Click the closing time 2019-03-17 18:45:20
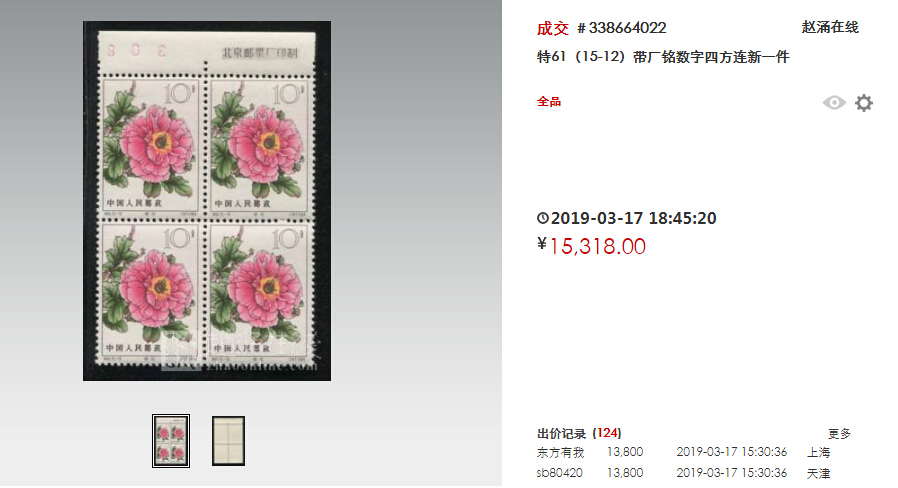Screen dimensions: 898x488 click(633, 218)
